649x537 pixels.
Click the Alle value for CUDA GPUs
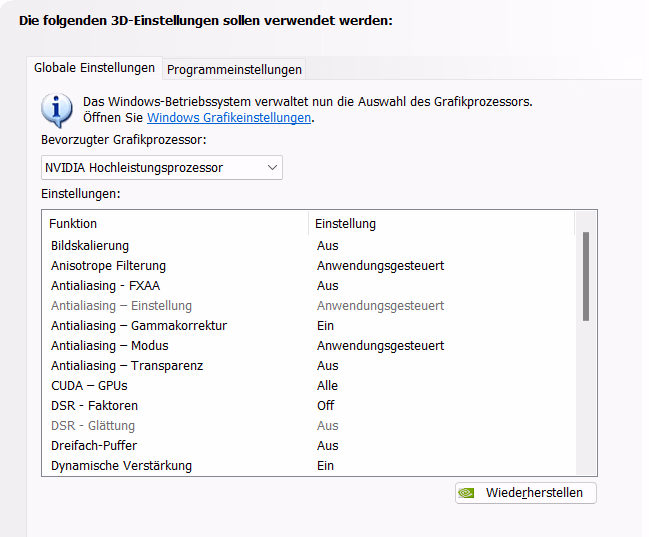click(x=327, y=385)
